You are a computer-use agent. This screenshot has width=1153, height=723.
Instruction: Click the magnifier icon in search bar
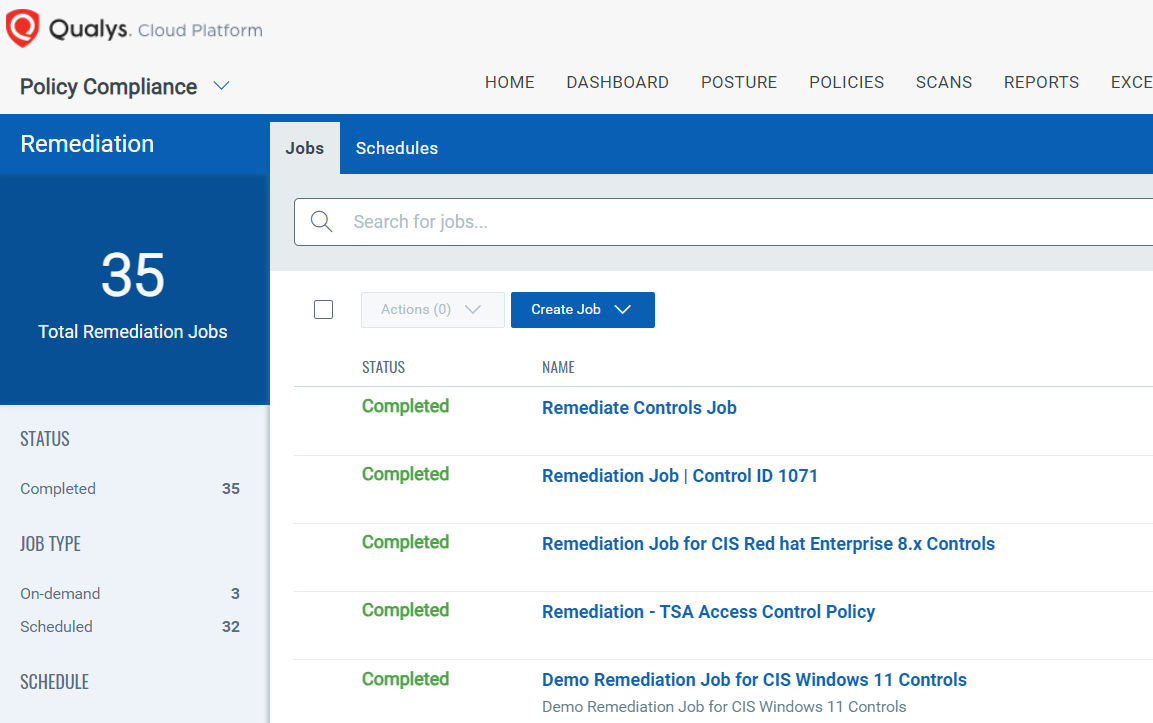click(x=321, y=222)
